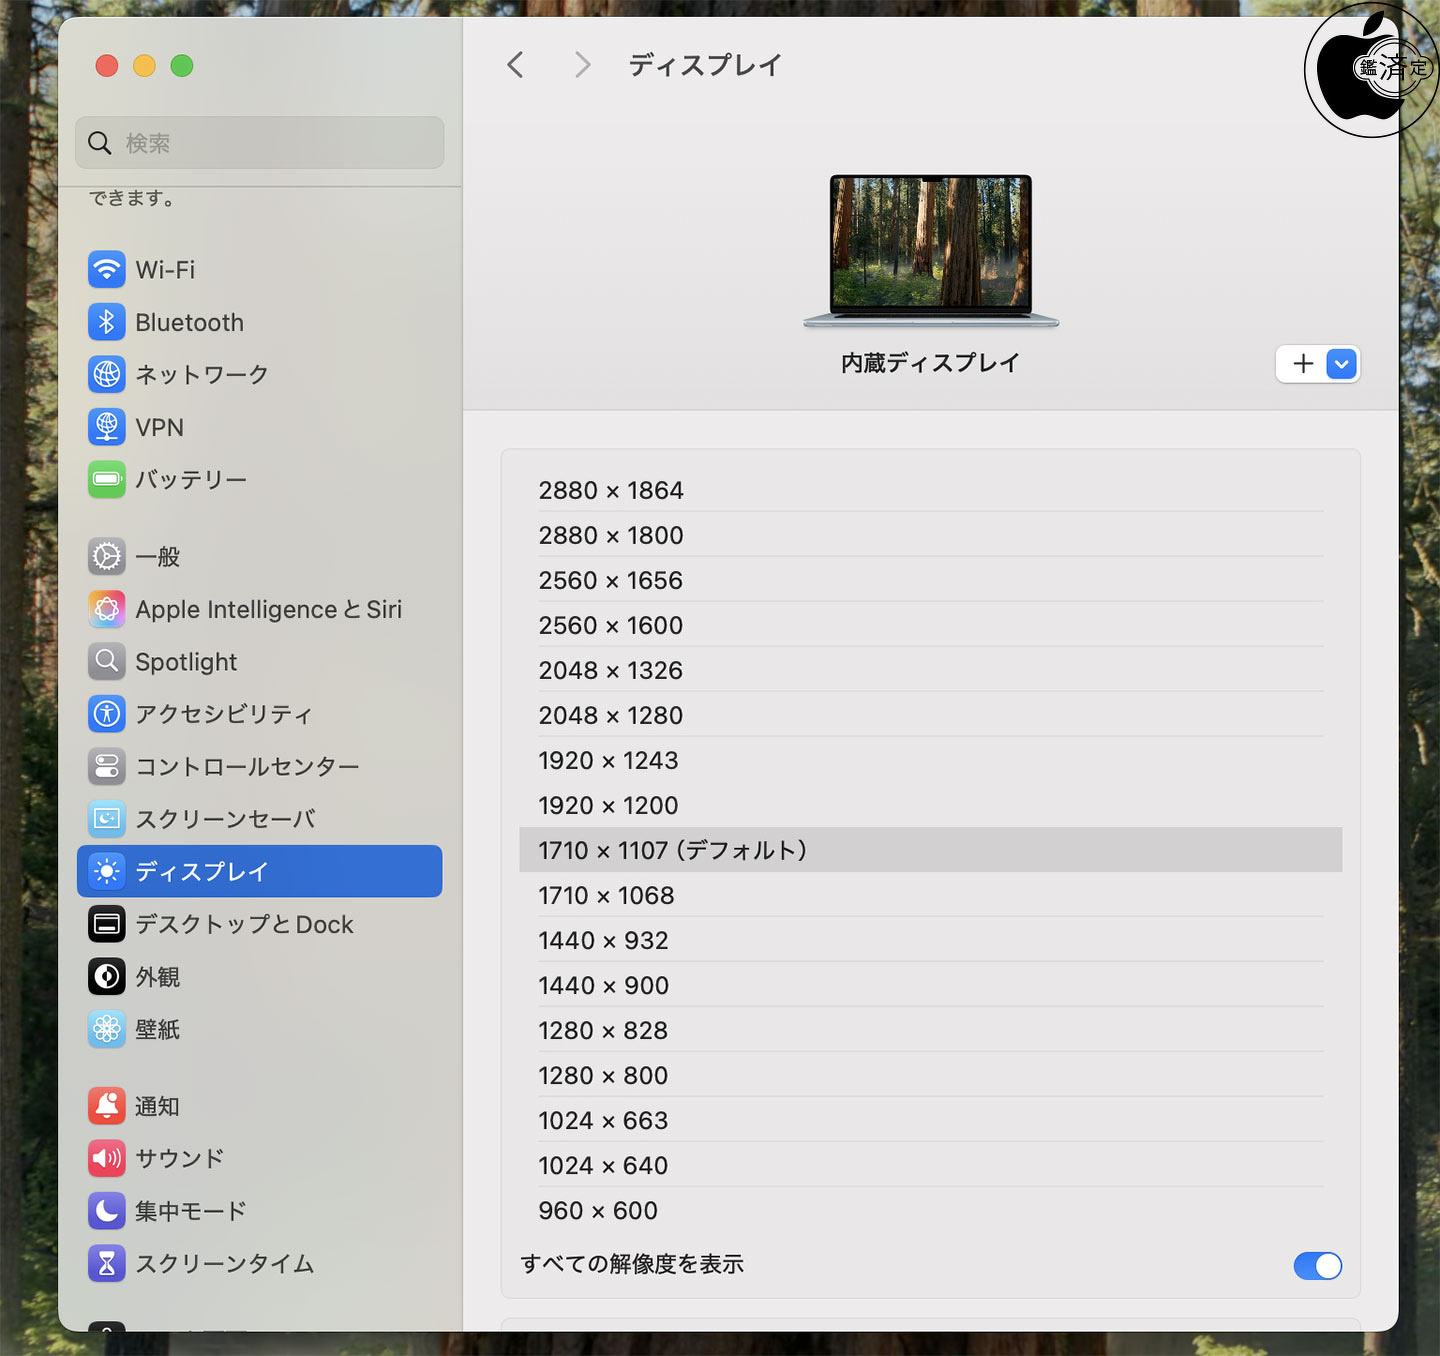Viewport: 1440px width, 1356px height.
Task: Select the 1440 × 900 resolution row
Action: coord(603,985)
